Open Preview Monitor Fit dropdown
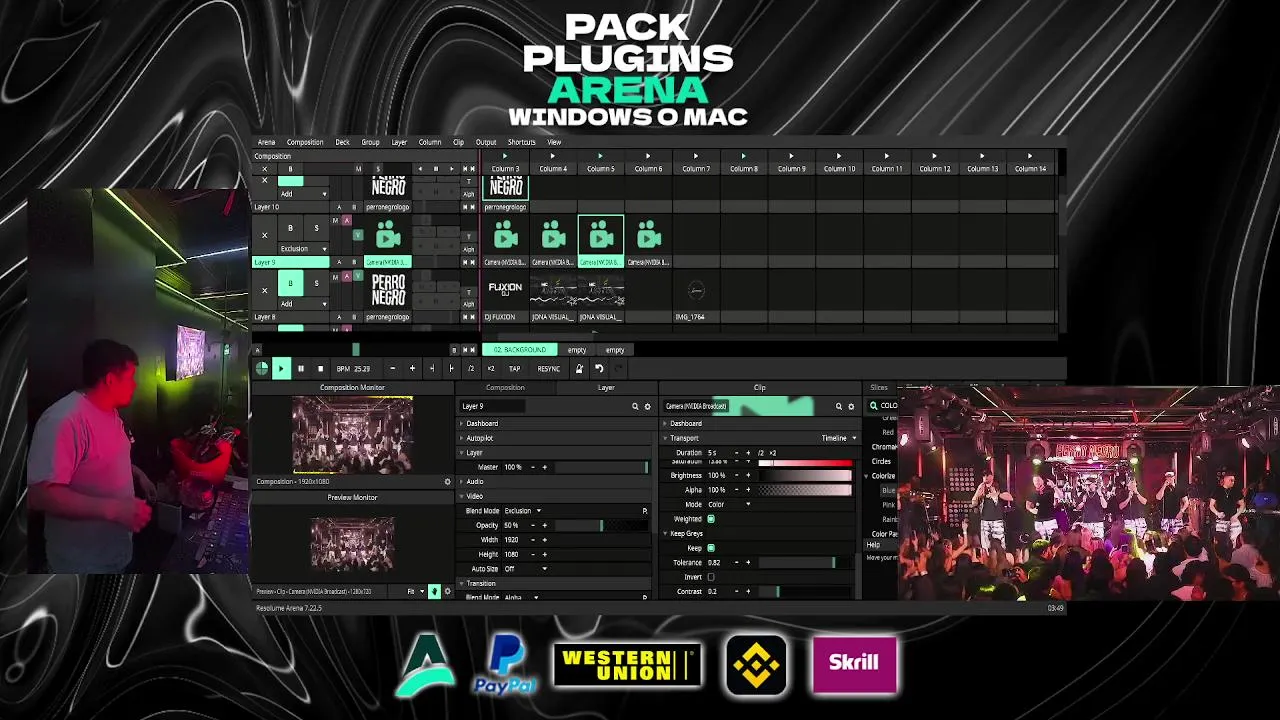The height and width of the screenshot is (720, 1280). (415, 591)
